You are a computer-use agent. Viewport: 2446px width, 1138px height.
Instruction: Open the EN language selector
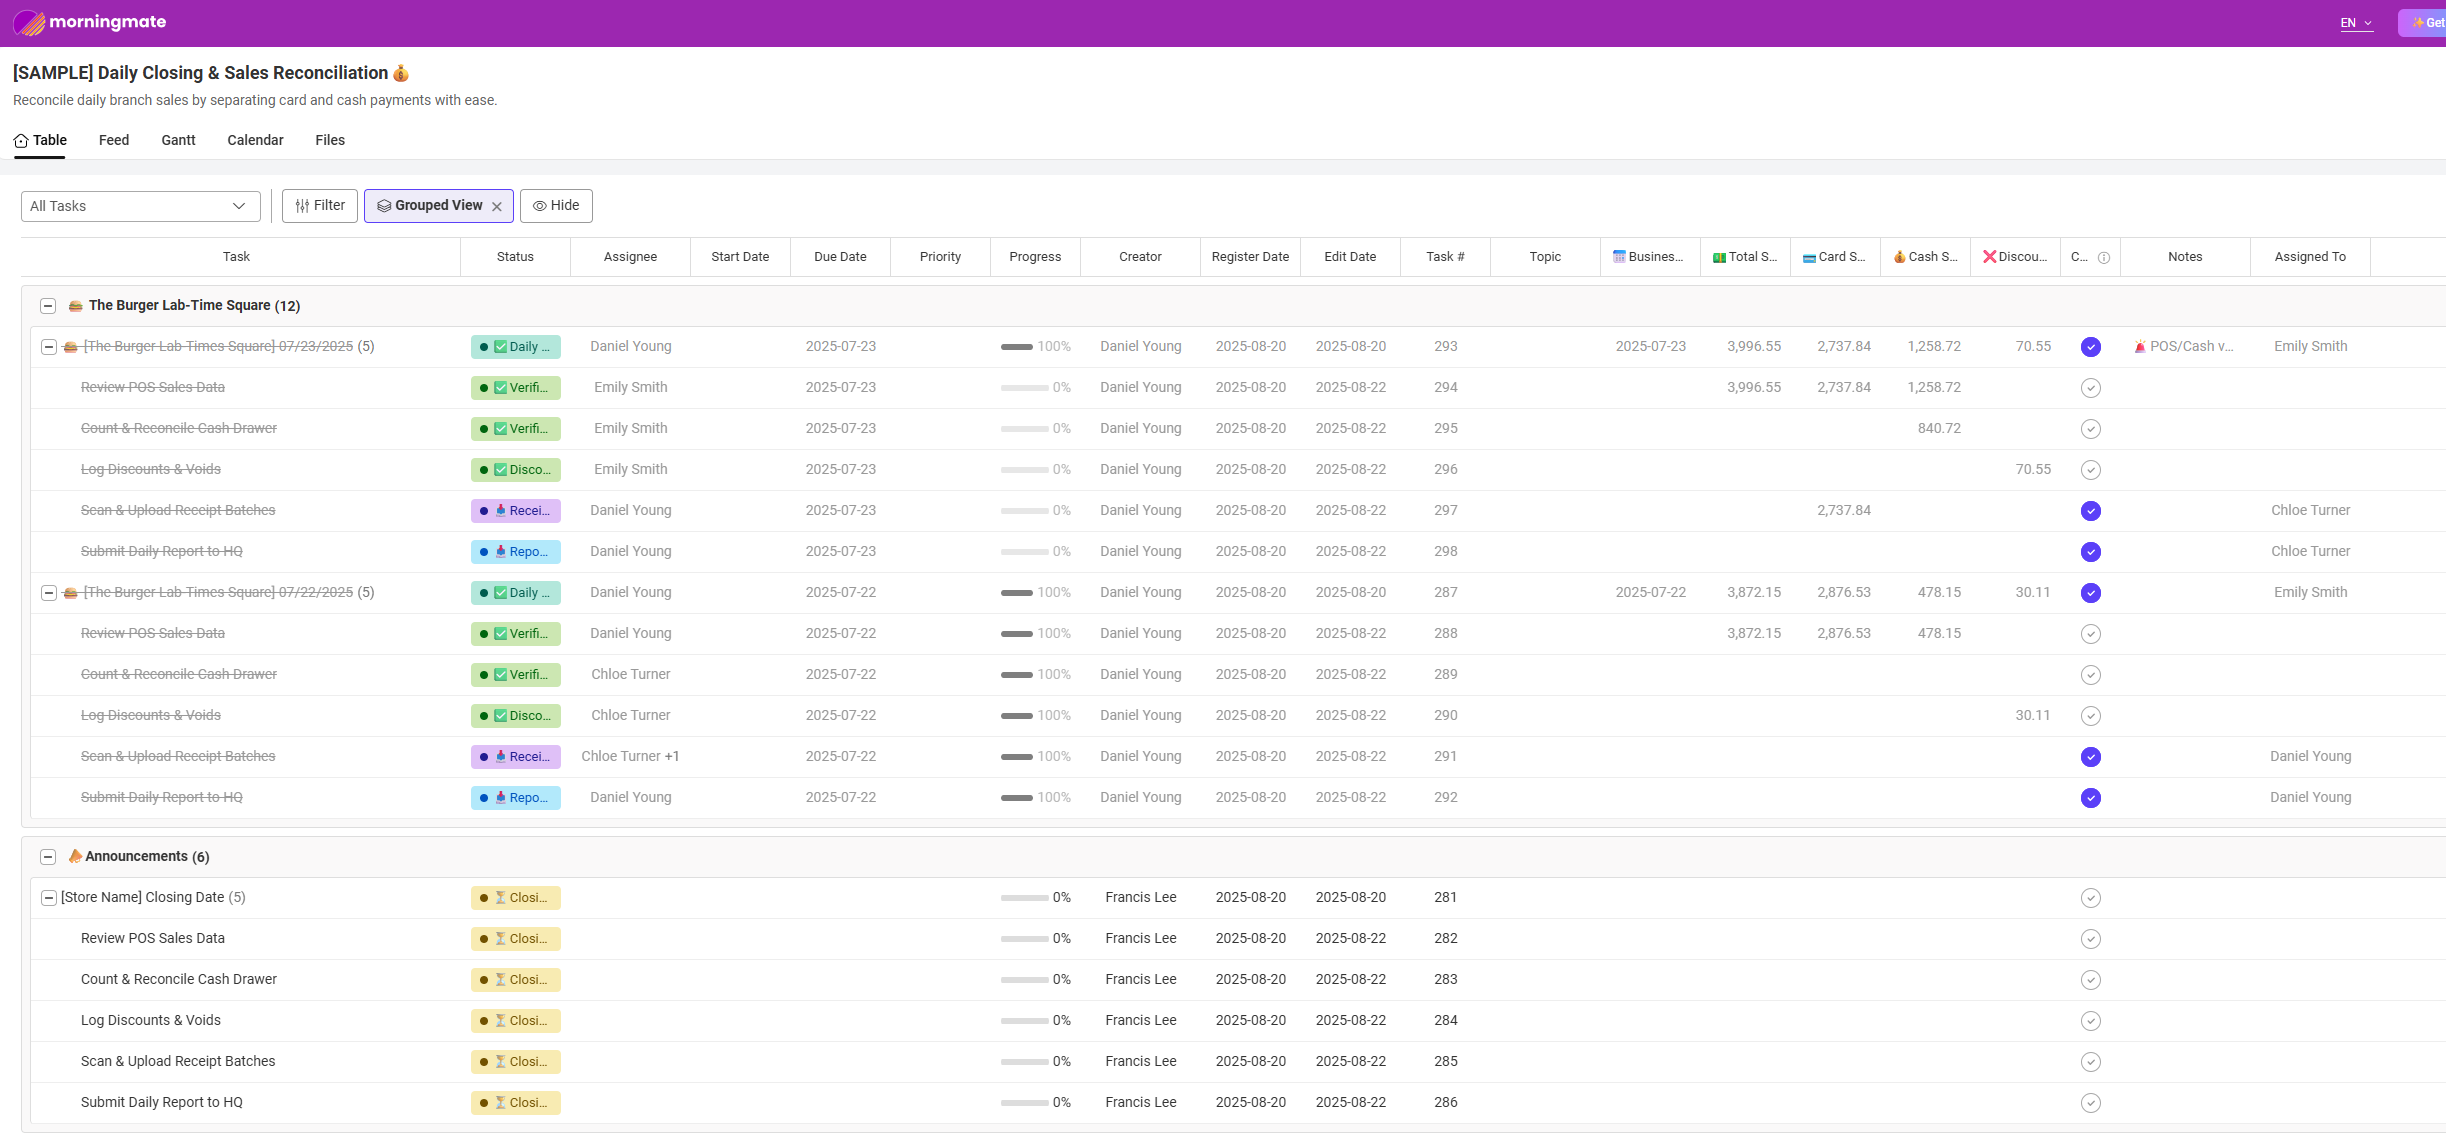pos(2355,23)
